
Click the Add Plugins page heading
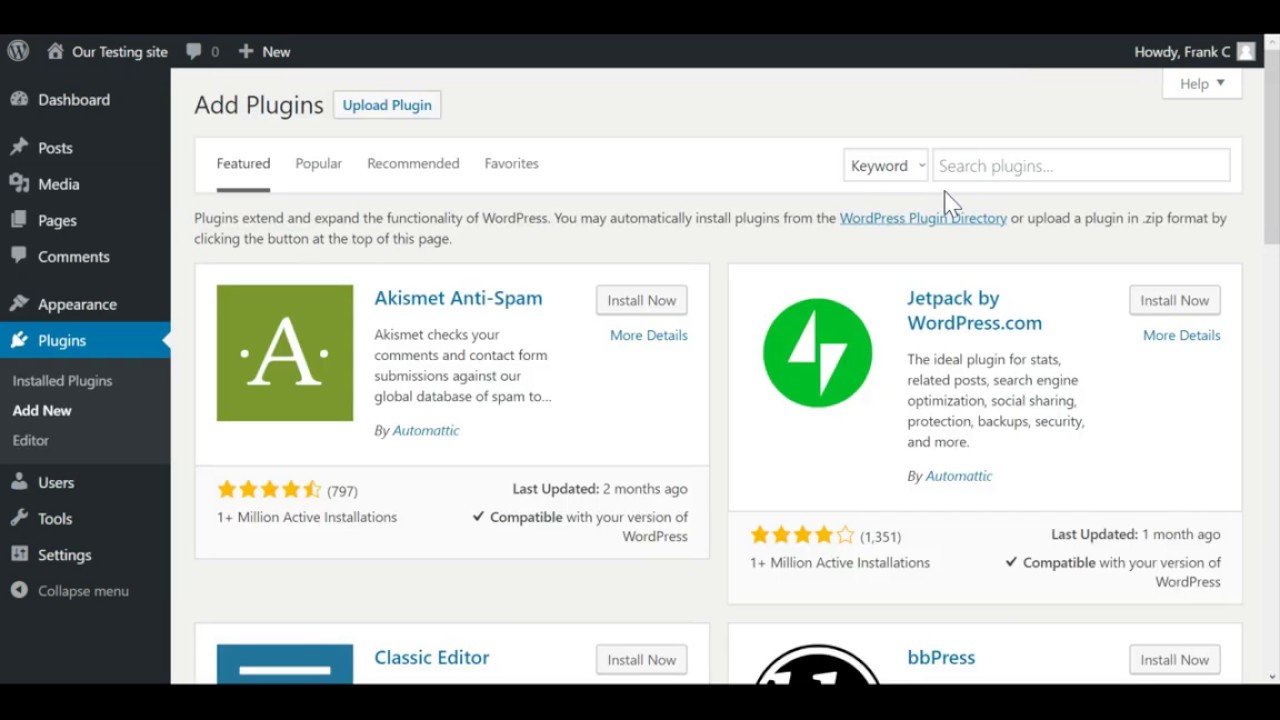click(x=259, y=105)
